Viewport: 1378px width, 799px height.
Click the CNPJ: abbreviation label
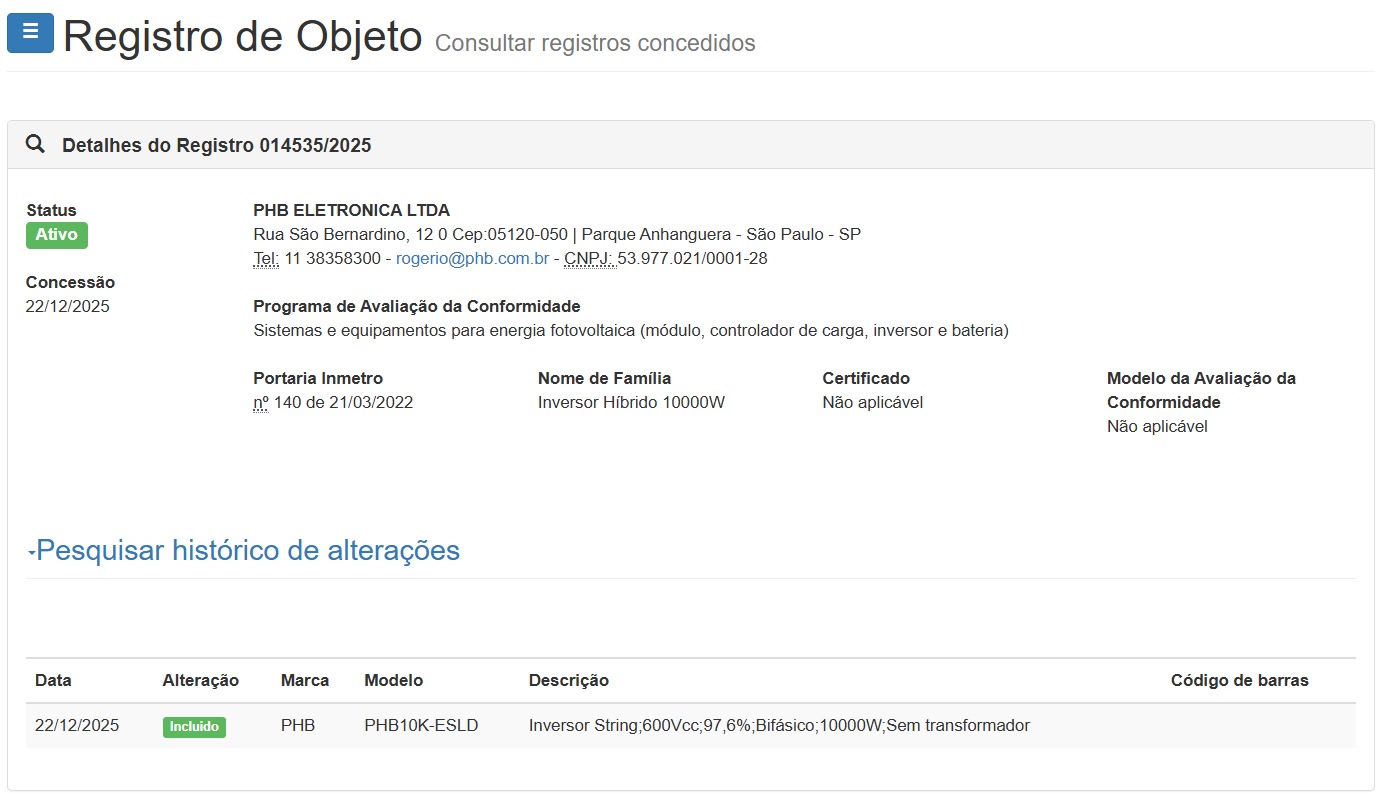589,259
